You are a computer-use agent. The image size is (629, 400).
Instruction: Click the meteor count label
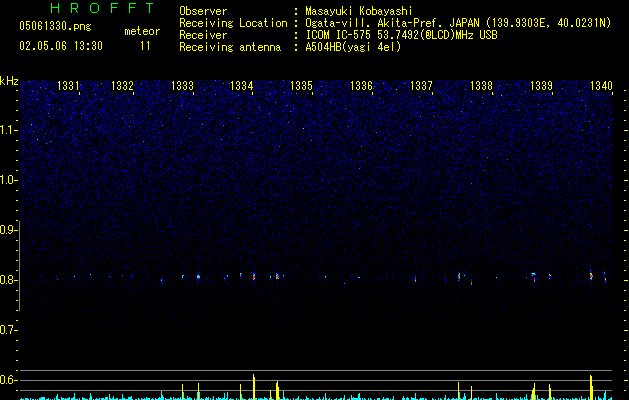pos(142,31)
